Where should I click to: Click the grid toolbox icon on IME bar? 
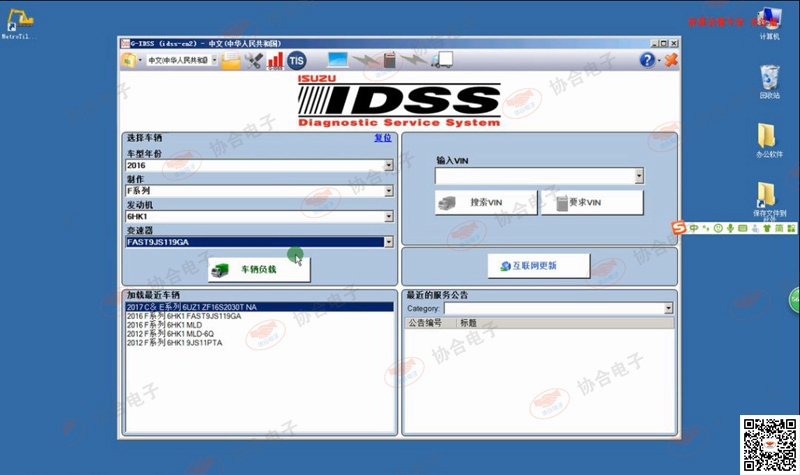point(791,228)
